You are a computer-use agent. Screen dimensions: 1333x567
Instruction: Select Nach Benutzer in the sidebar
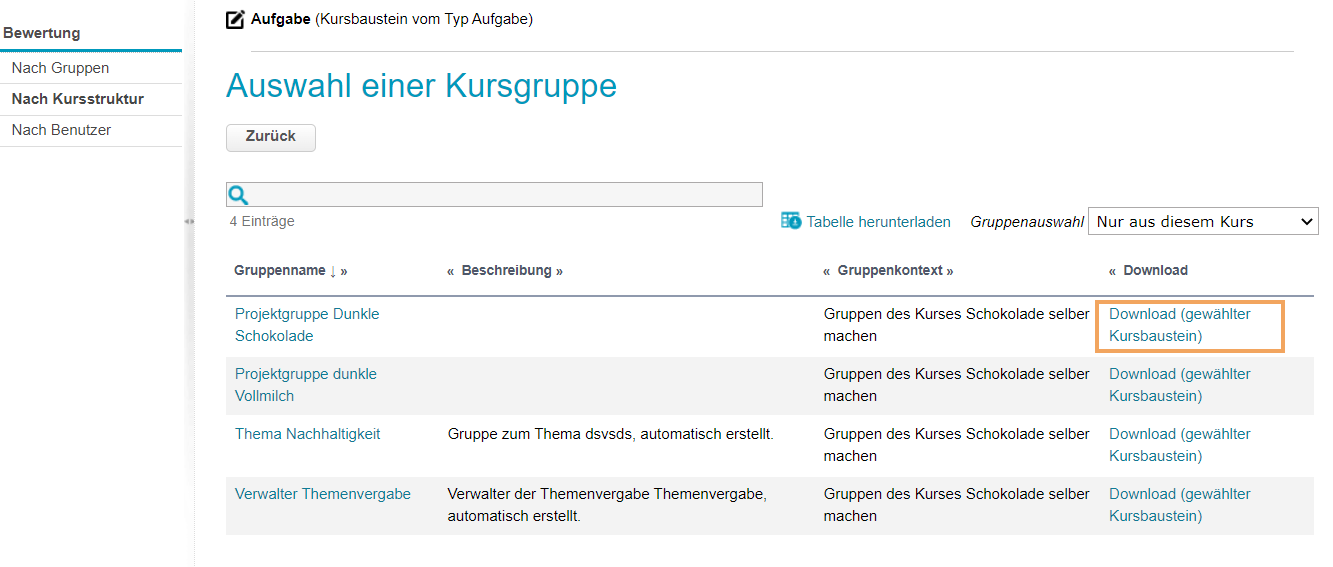click(x=61, y=130)
